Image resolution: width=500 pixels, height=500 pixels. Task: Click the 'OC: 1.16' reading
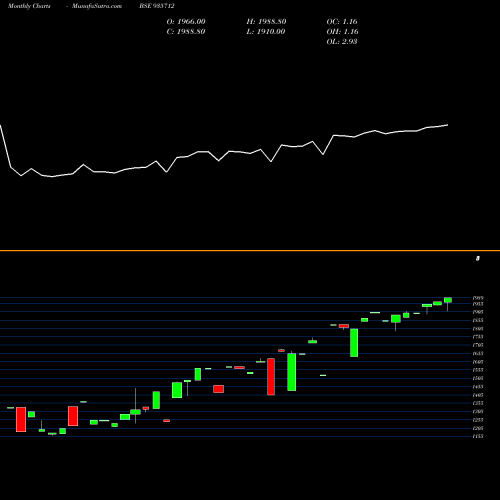coord(342,22)
